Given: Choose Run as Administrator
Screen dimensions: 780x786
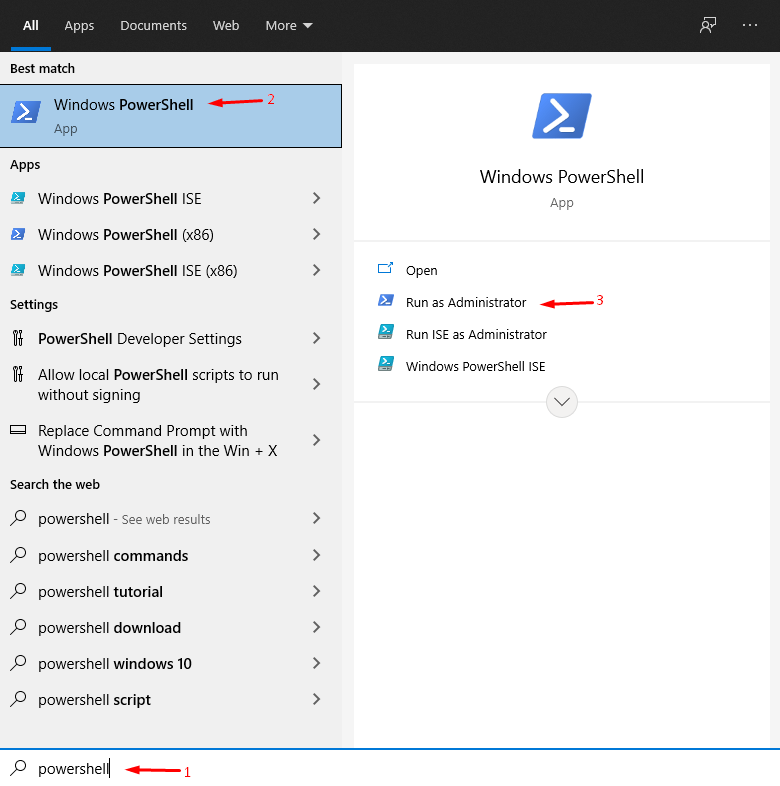Looking at the screenshot, I should pos(466,302).
